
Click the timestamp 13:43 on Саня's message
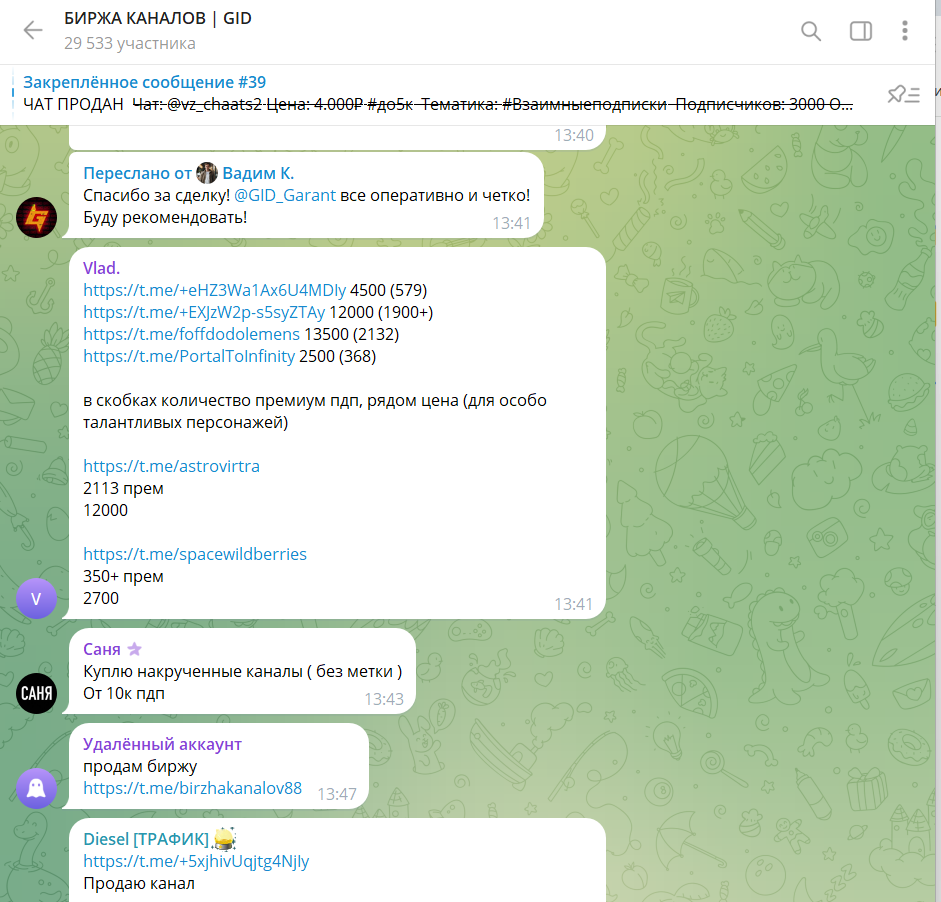point(384,699)
